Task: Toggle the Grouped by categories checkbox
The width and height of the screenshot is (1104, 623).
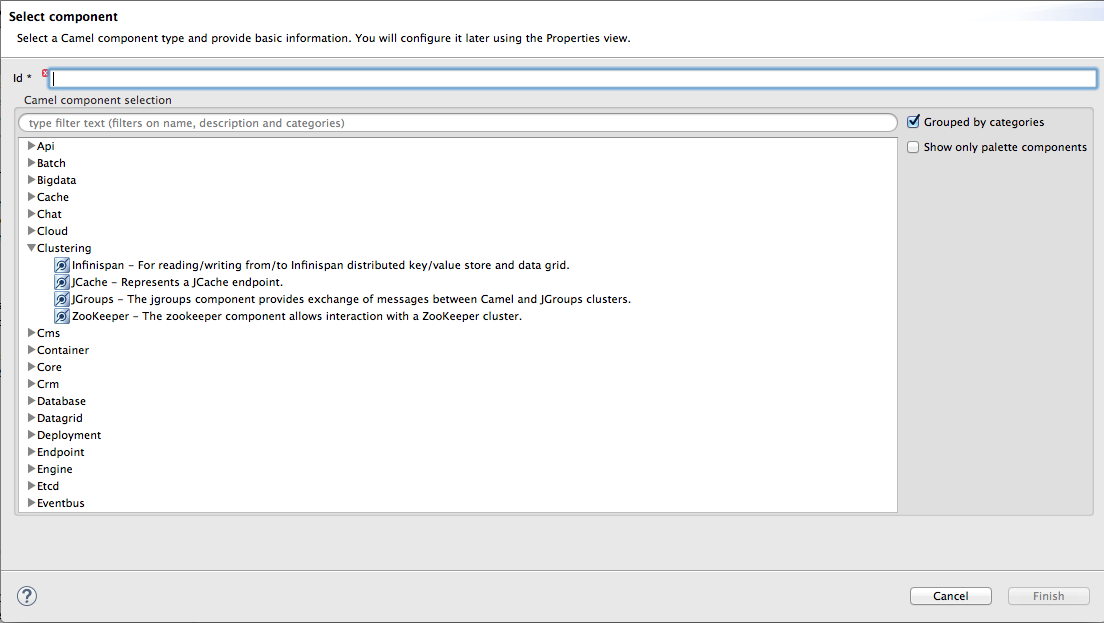Action: (913, 122)
